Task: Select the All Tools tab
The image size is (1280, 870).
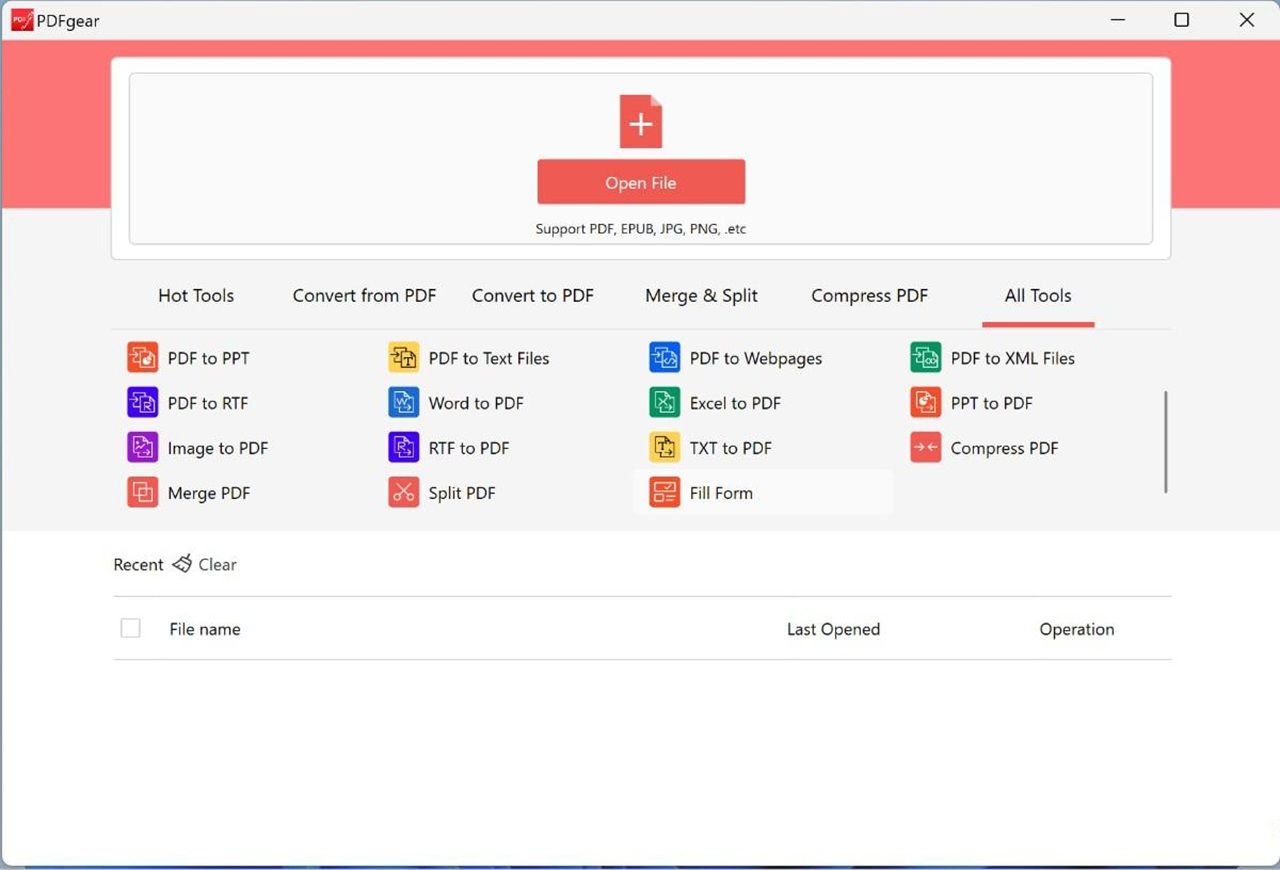Action: (x=1038, y=296)
